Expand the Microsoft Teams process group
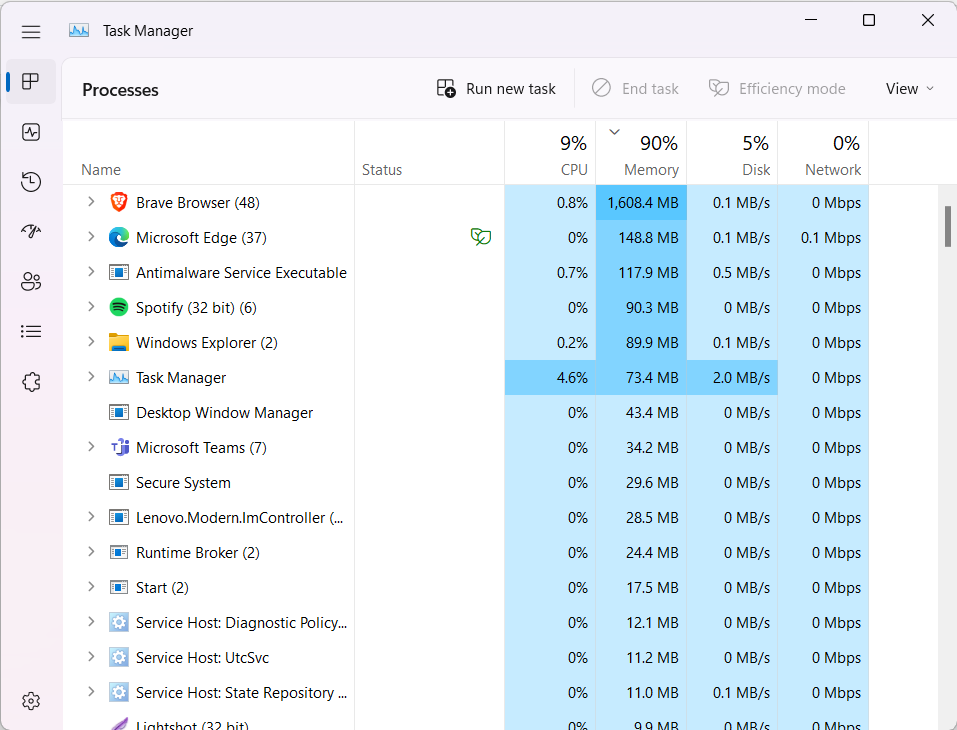Screen dimensions: 957x730 [91, 447]
